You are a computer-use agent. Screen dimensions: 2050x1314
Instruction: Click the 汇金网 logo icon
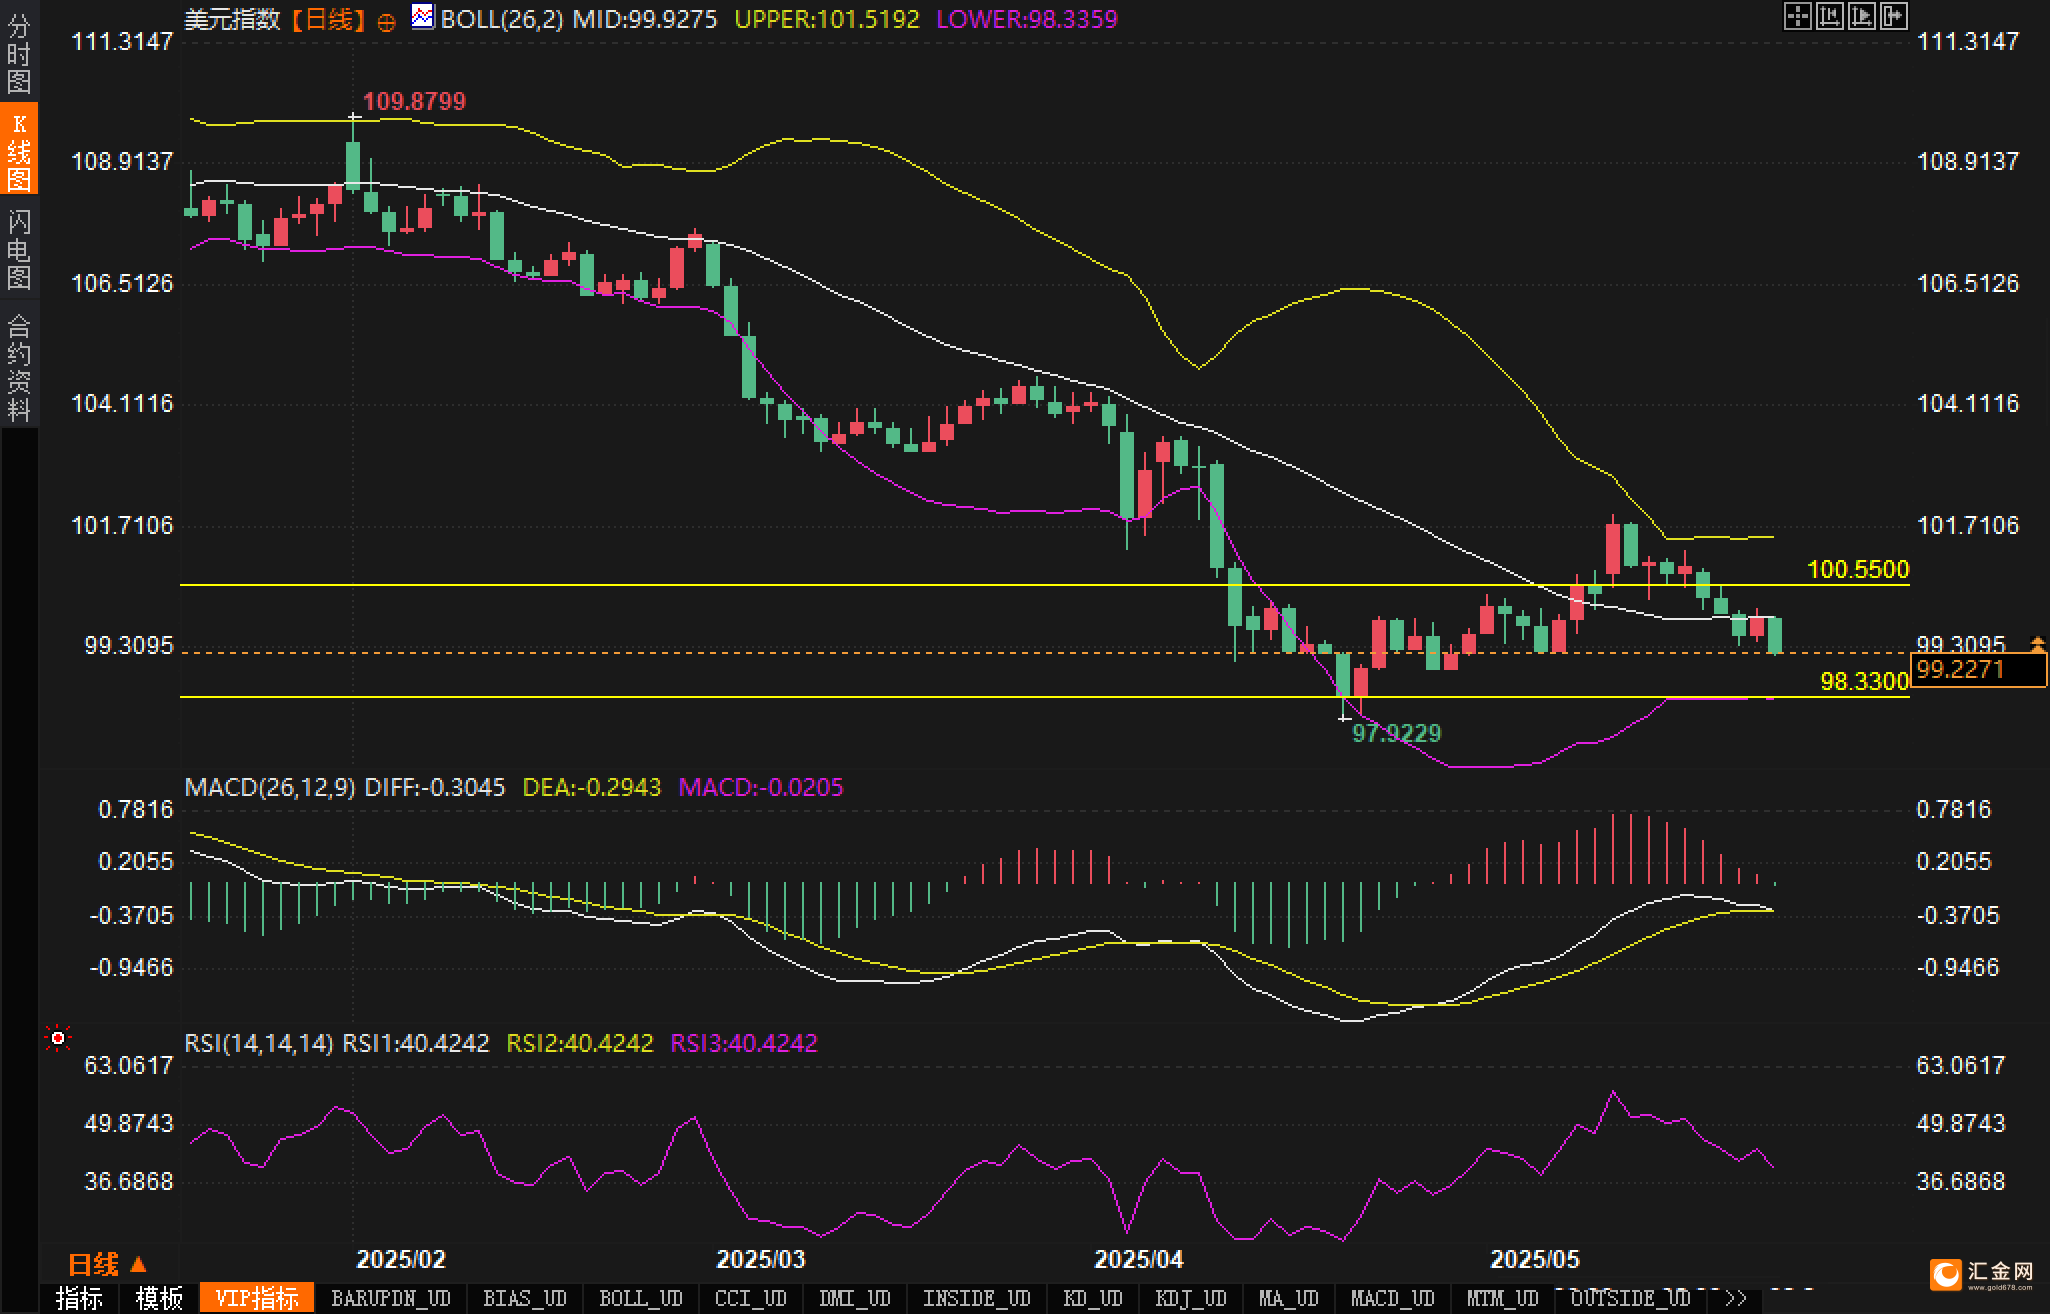tap(1946, 1274)
